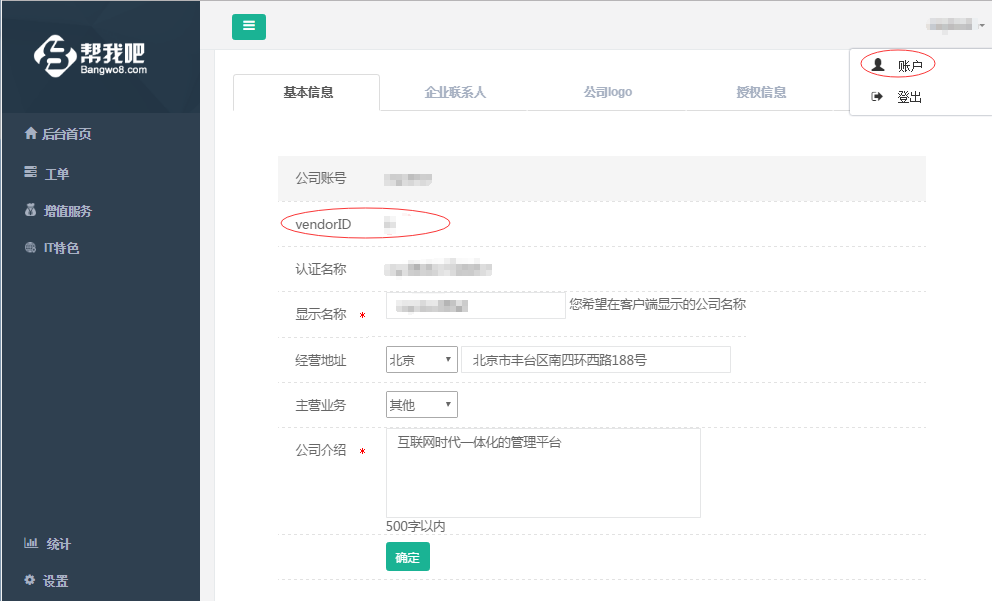Focus the 公司介绍 text area
Screen dimensions: 992x601
click(x=543, y=473)
